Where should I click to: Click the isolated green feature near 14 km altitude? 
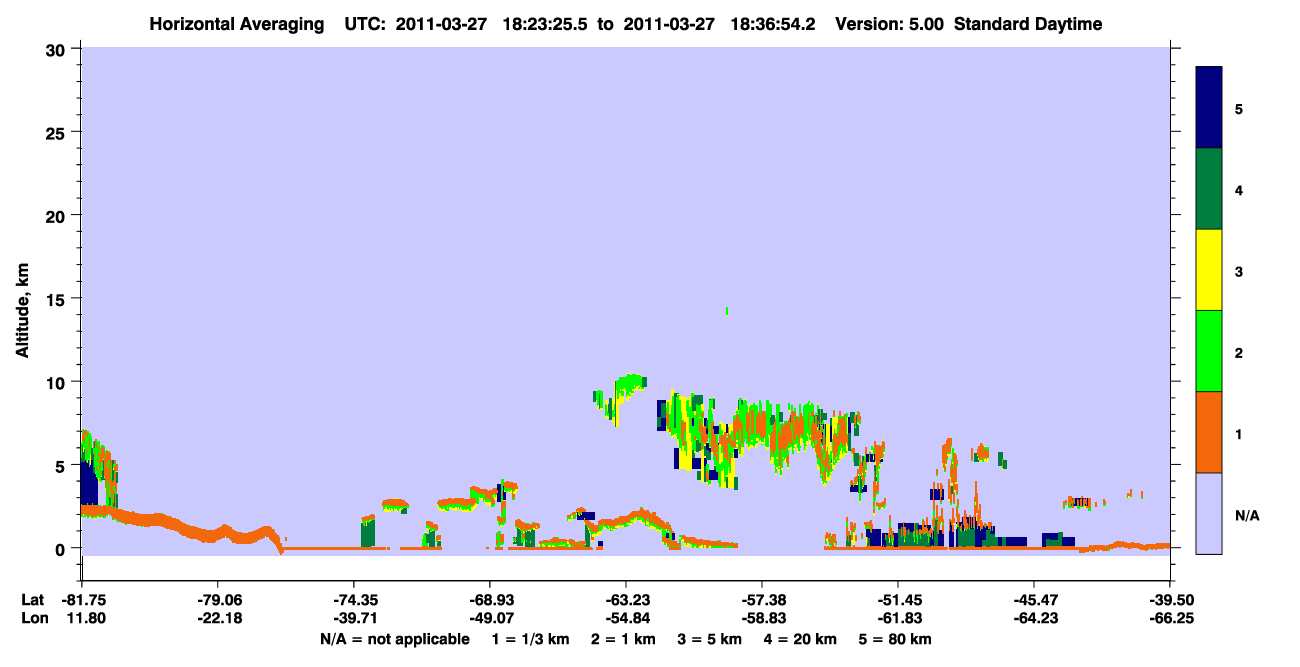pyautogui.click(x=726, y=311)
